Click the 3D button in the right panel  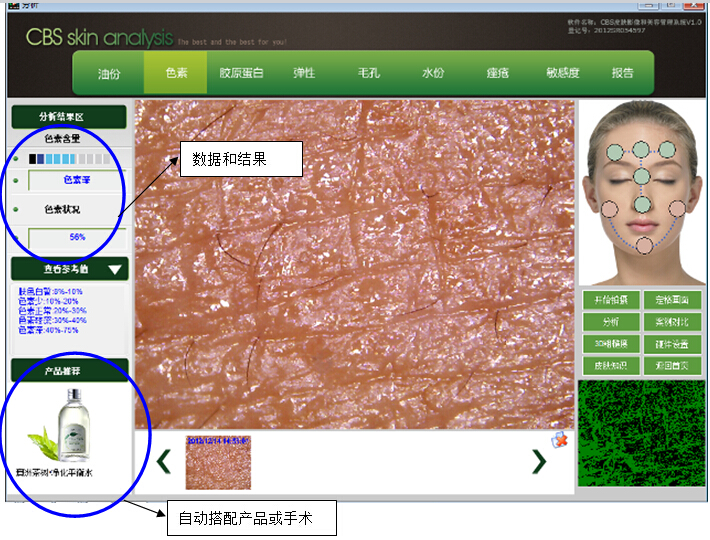[x=611, y=344]
